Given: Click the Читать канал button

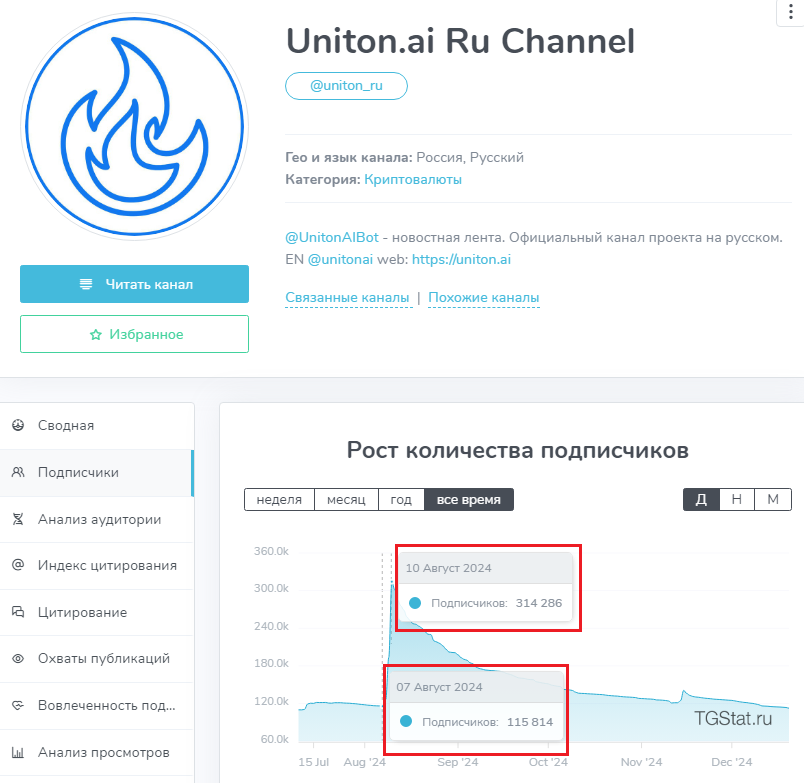Looking at the screenshot, I should point(134,284).
